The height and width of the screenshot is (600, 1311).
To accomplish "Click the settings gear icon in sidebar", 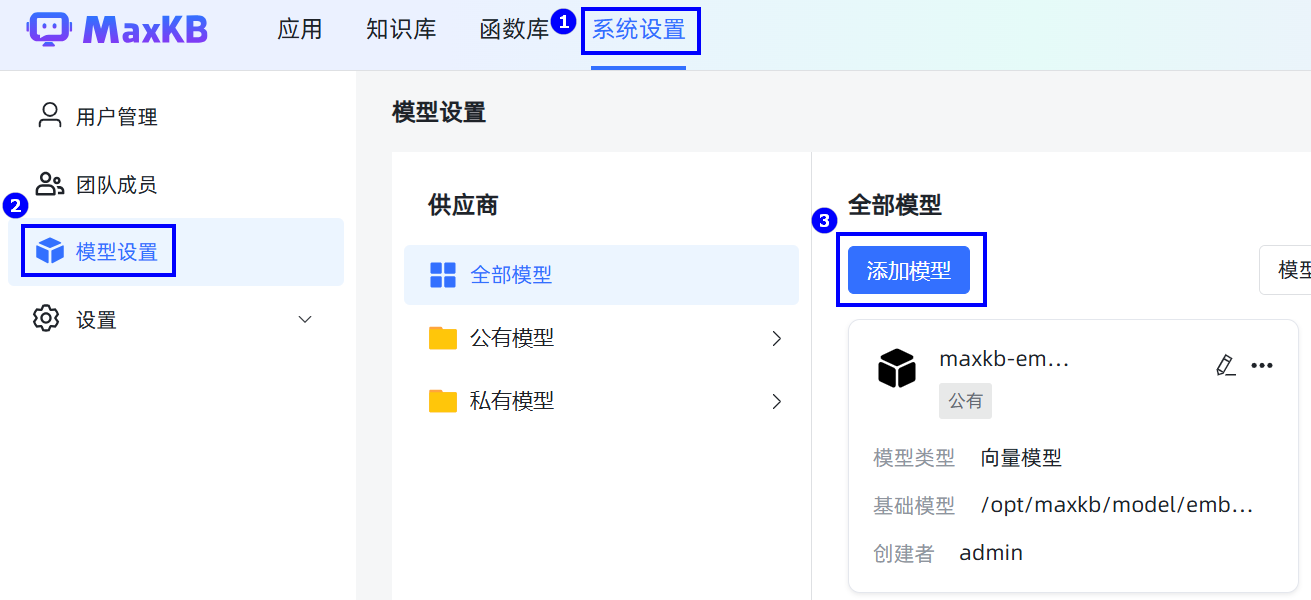I will (46, 319).
